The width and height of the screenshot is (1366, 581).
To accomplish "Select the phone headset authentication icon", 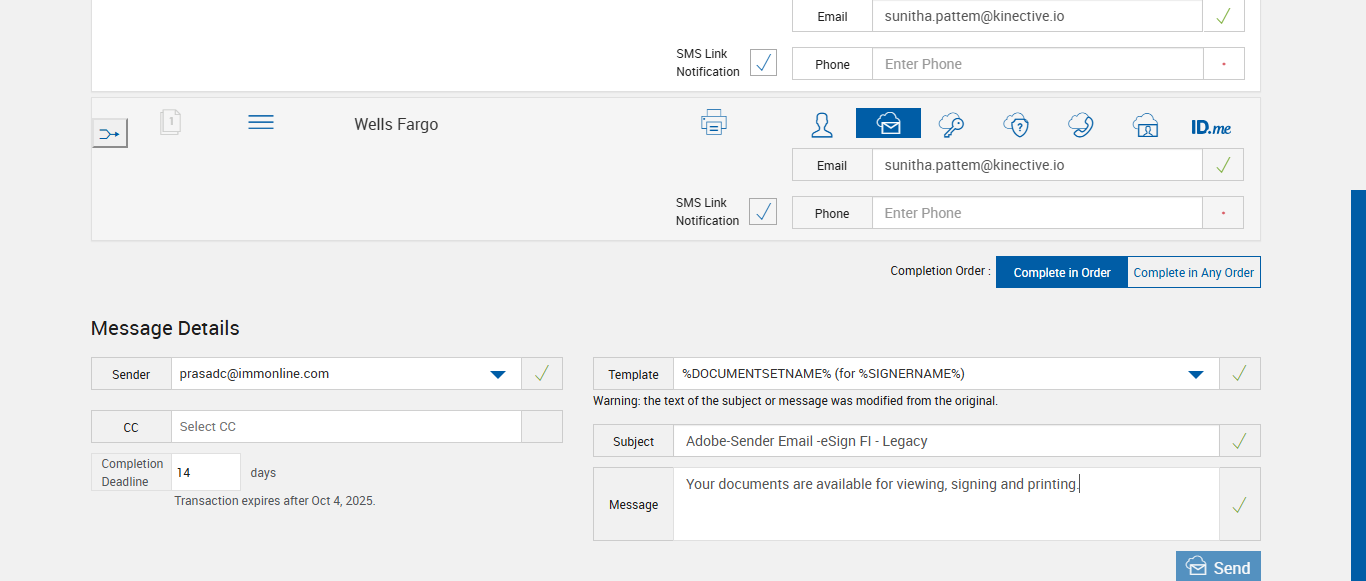I will (x=1080, y=125).
